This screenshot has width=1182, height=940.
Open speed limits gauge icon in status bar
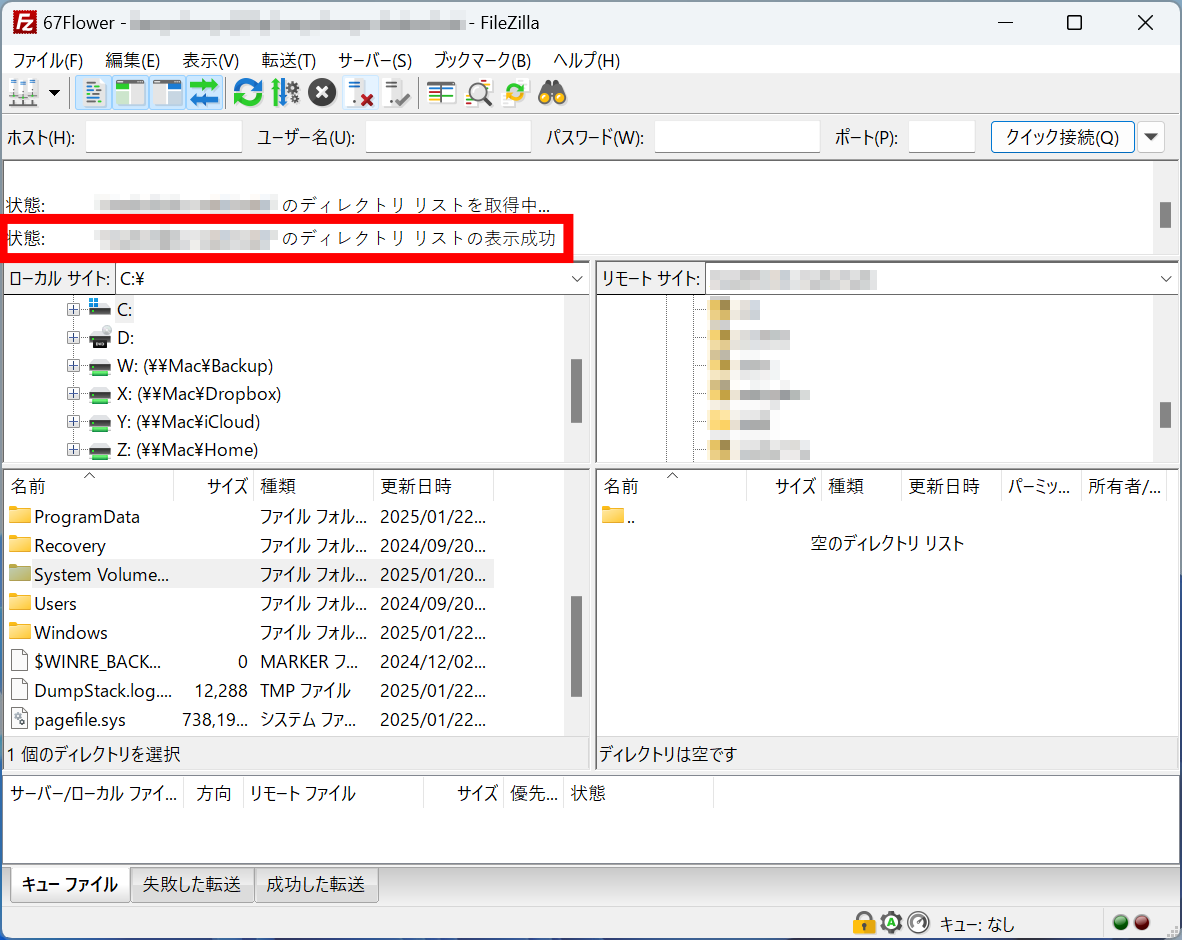coord(918,923)
